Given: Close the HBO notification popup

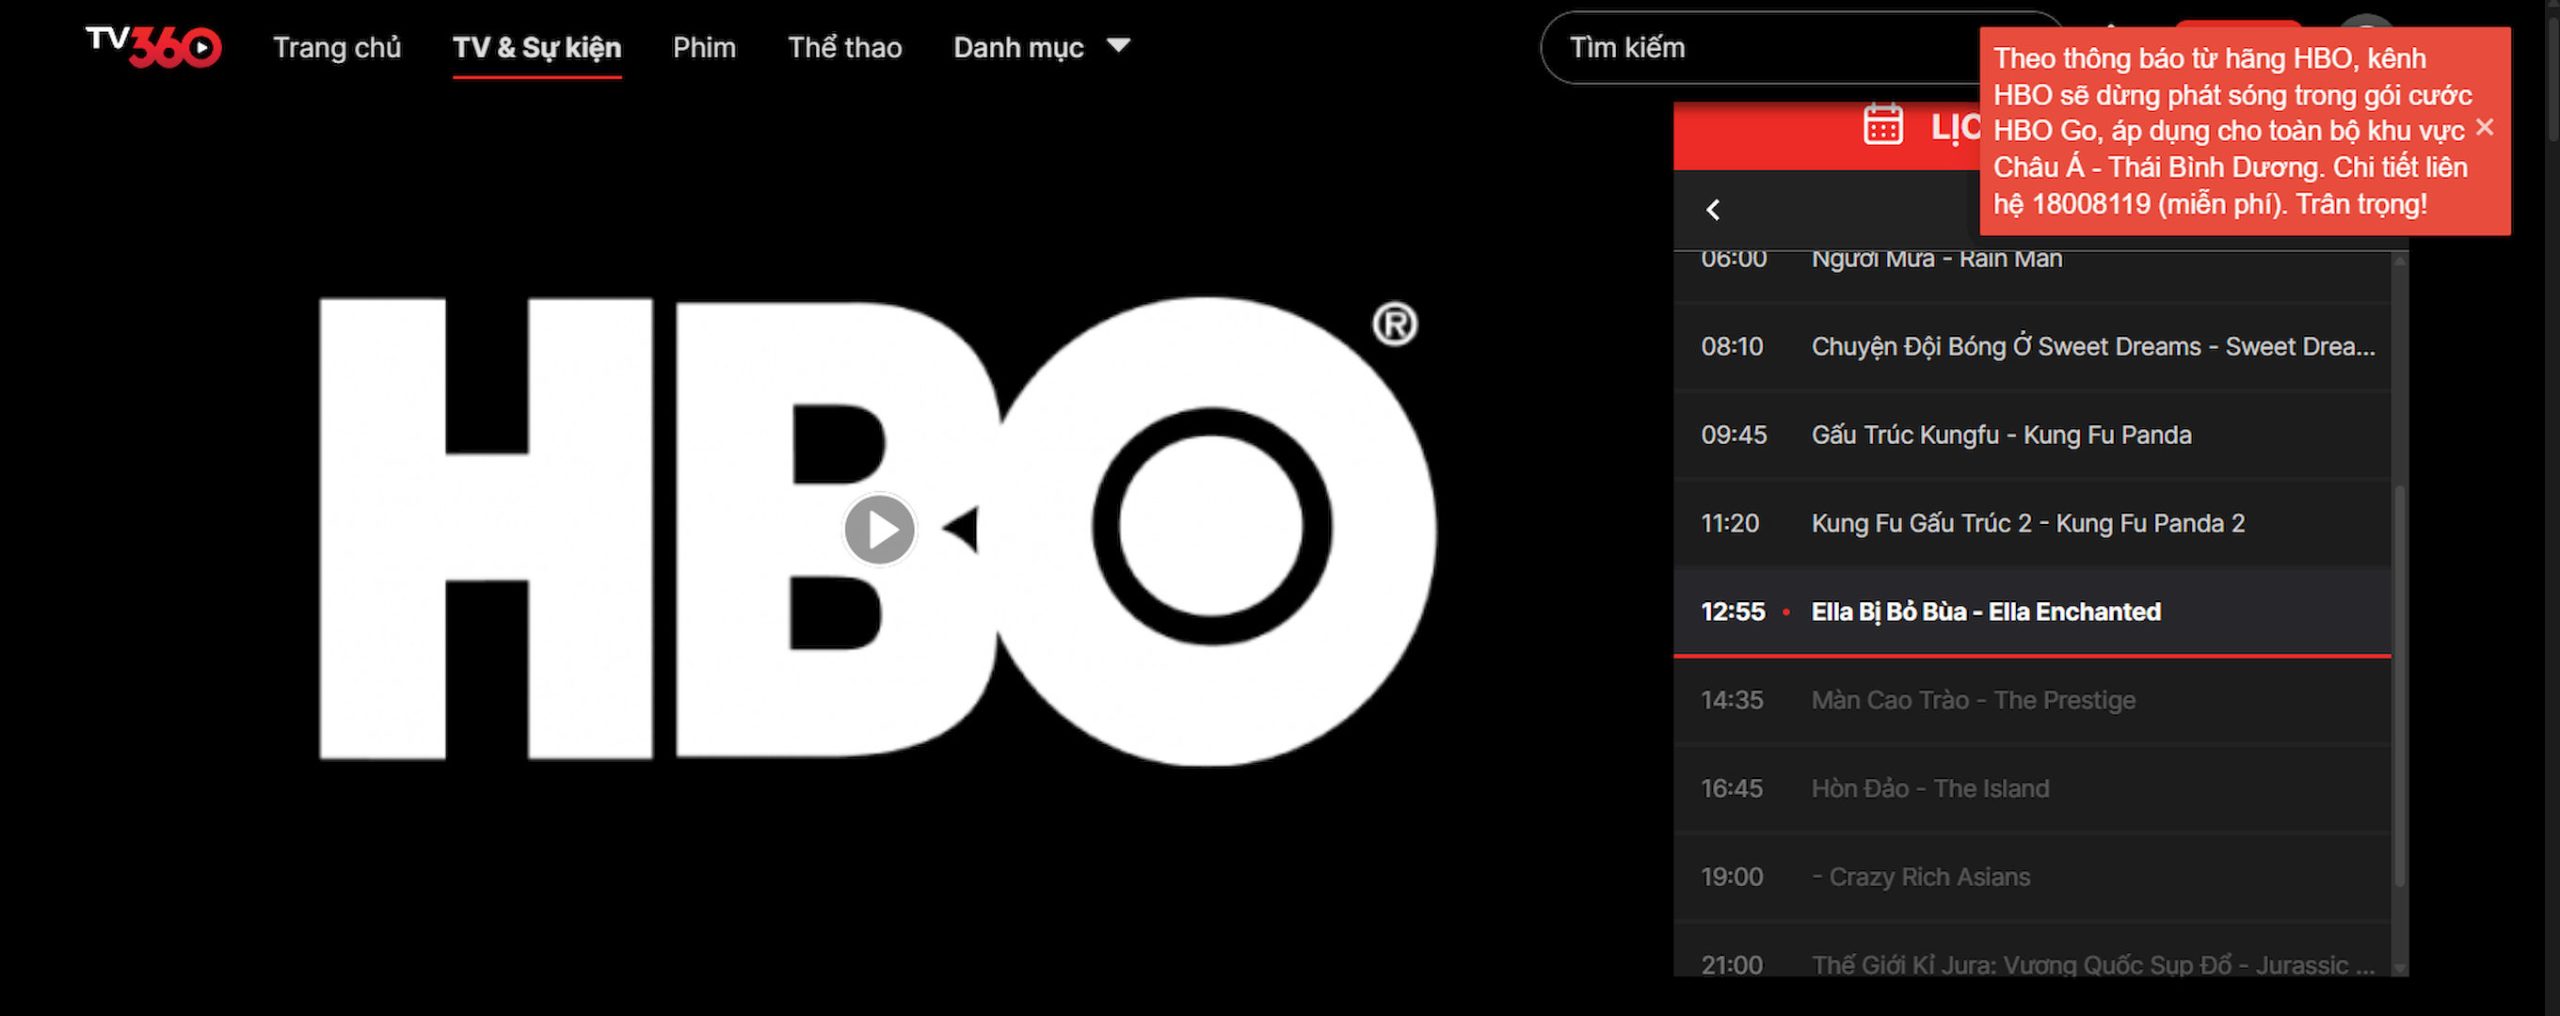Looking at the screenshot, I should [2484, 127].
